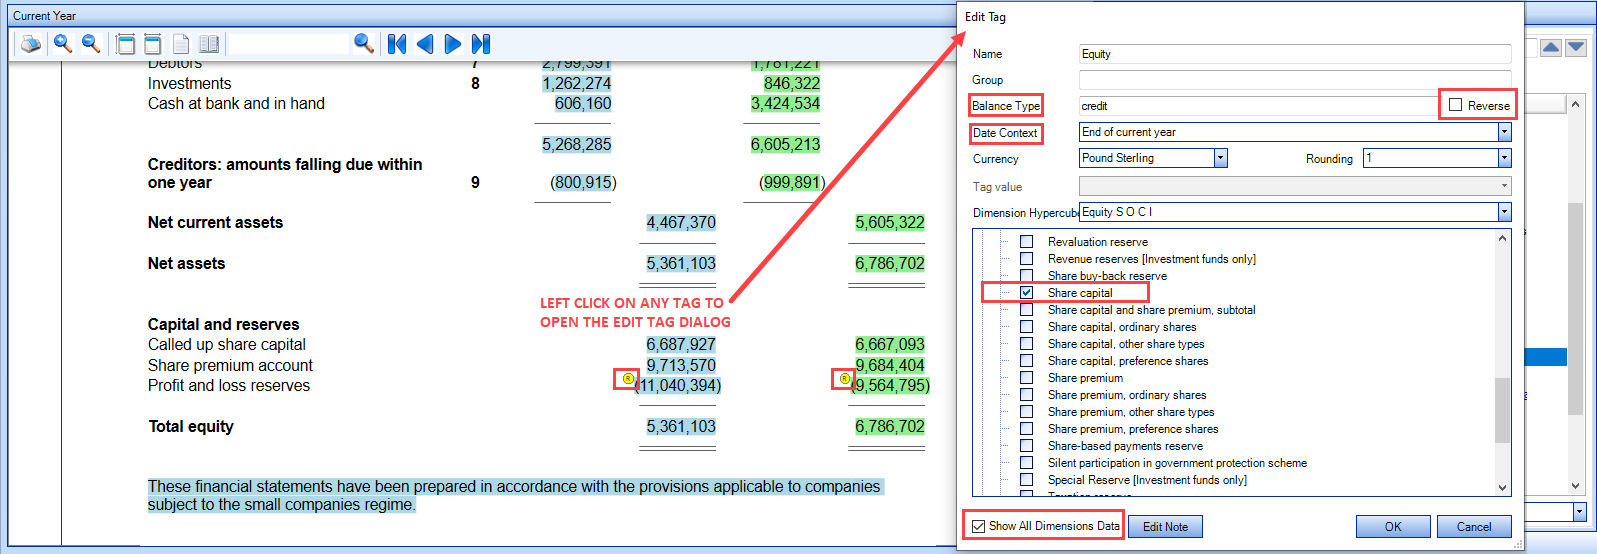
Task: Switch to two-page book layout icon
Action: click(x=209, y=43)
